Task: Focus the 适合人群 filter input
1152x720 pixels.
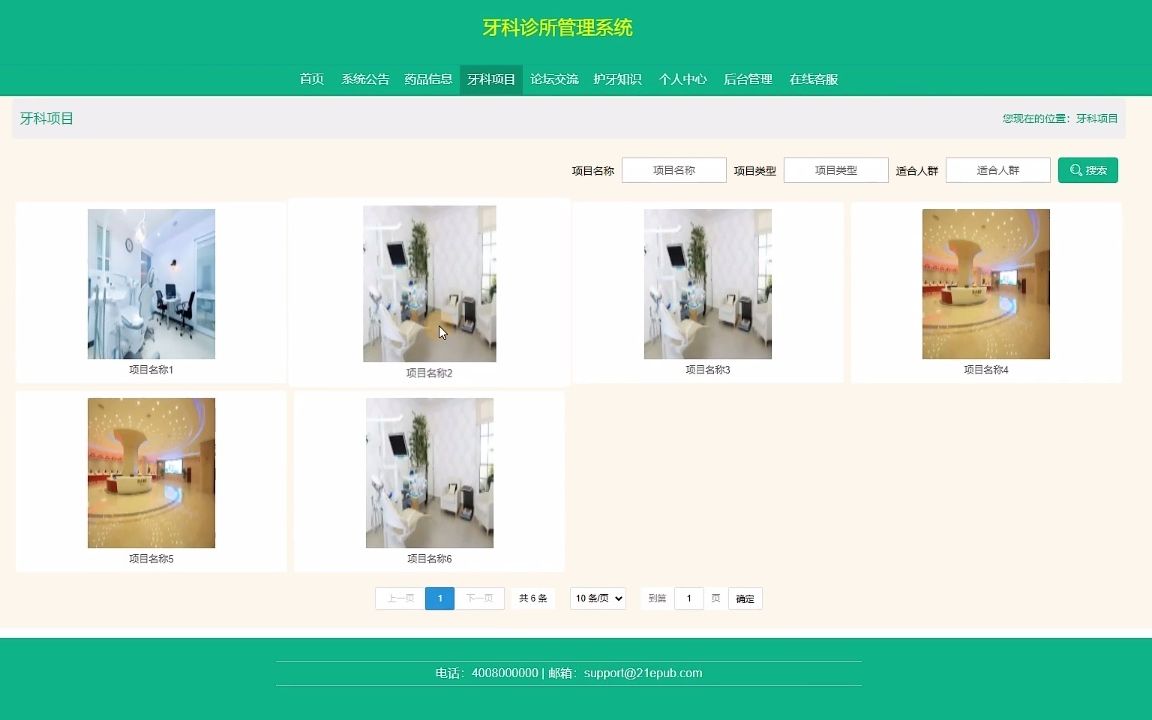Action: [x=997, y=170]
